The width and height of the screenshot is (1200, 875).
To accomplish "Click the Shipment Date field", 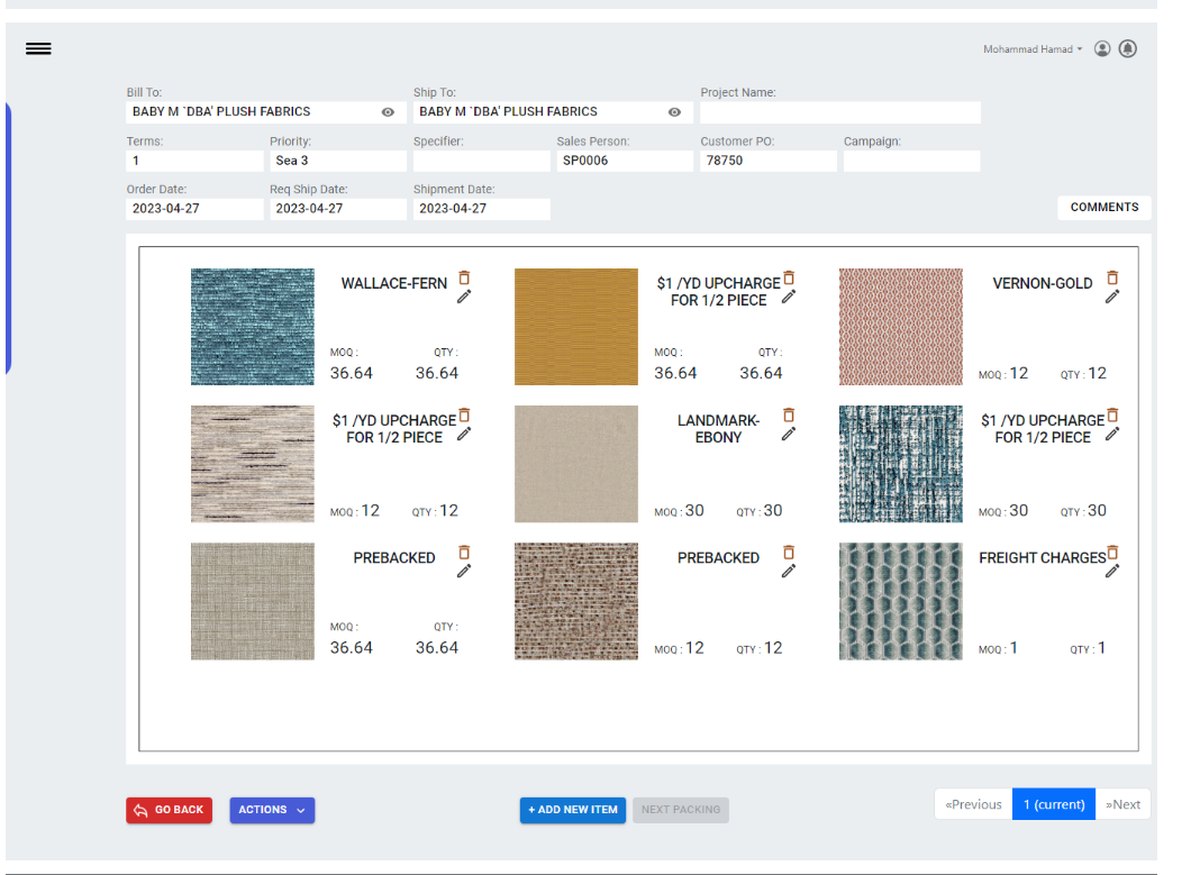I will click(x=481, y=209).
